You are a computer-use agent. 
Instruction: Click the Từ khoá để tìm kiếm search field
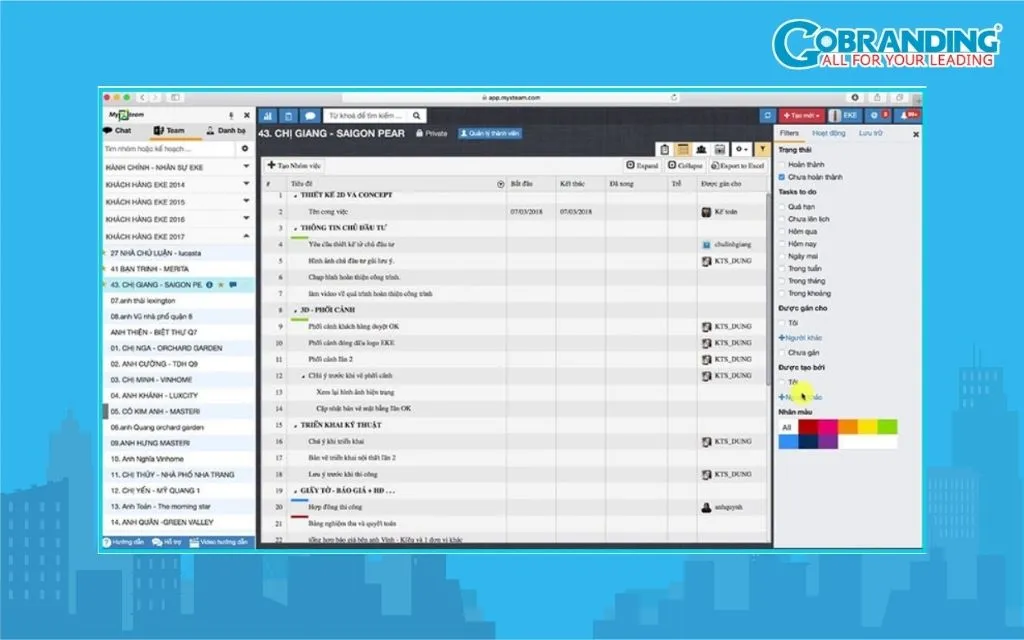pyautogui.click(x=366, y=116)
